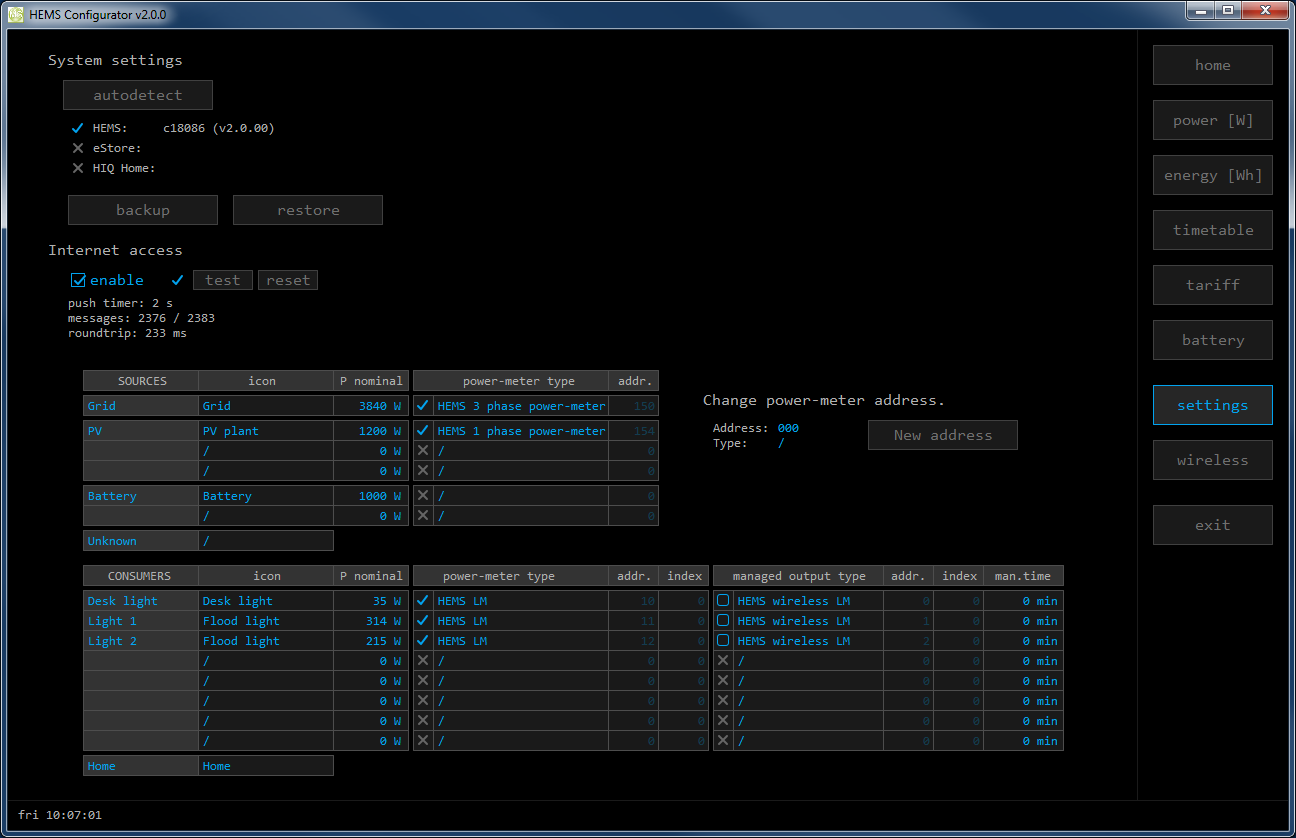The image size is (1296, 838).
Task: Click the X icon next to eStore
Action: coord(78,148)
